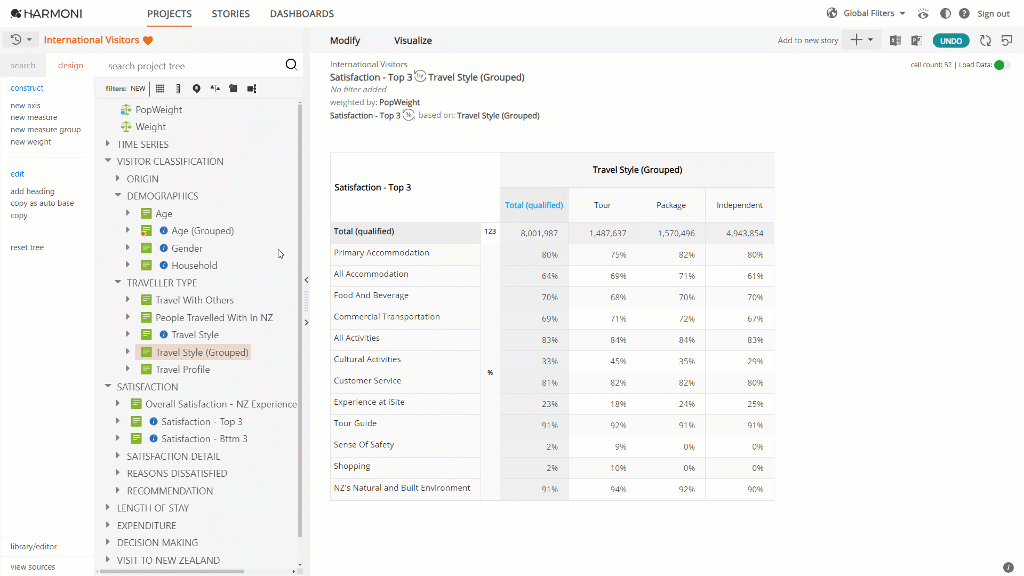1024x576 pixels.
Task: Click the UNDO button
Action: [x=951, y=40]
